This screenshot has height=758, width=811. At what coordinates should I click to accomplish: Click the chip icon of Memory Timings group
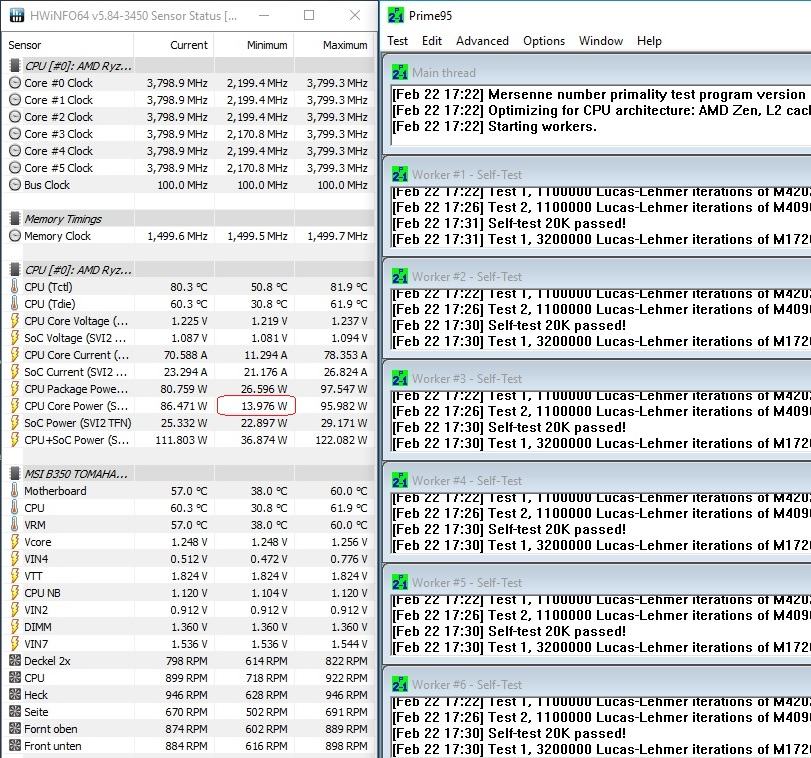pyautogui.click(x=15, y=219)
